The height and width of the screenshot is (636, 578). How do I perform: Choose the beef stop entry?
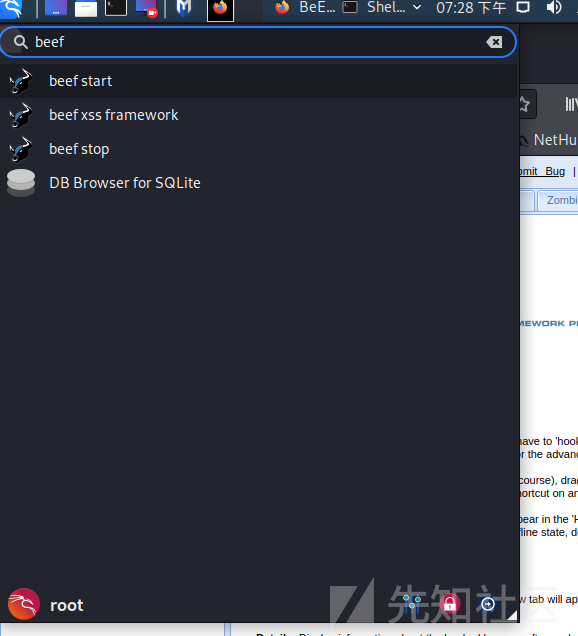pyautogui.click(x=260, y=149)
